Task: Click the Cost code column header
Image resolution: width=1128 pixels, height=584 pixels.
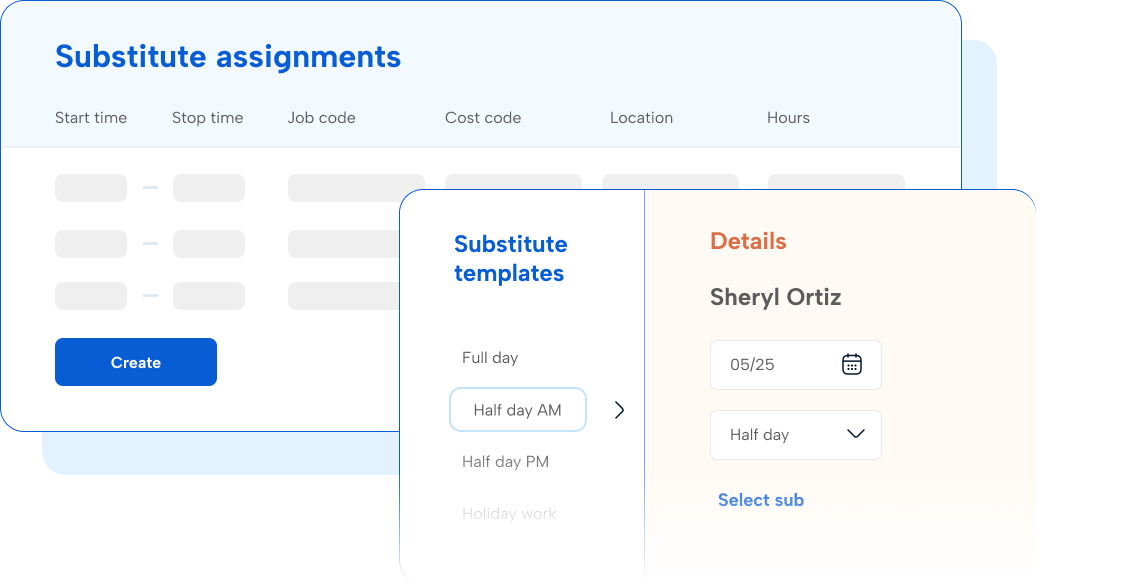Action: [x=483, y=118]
